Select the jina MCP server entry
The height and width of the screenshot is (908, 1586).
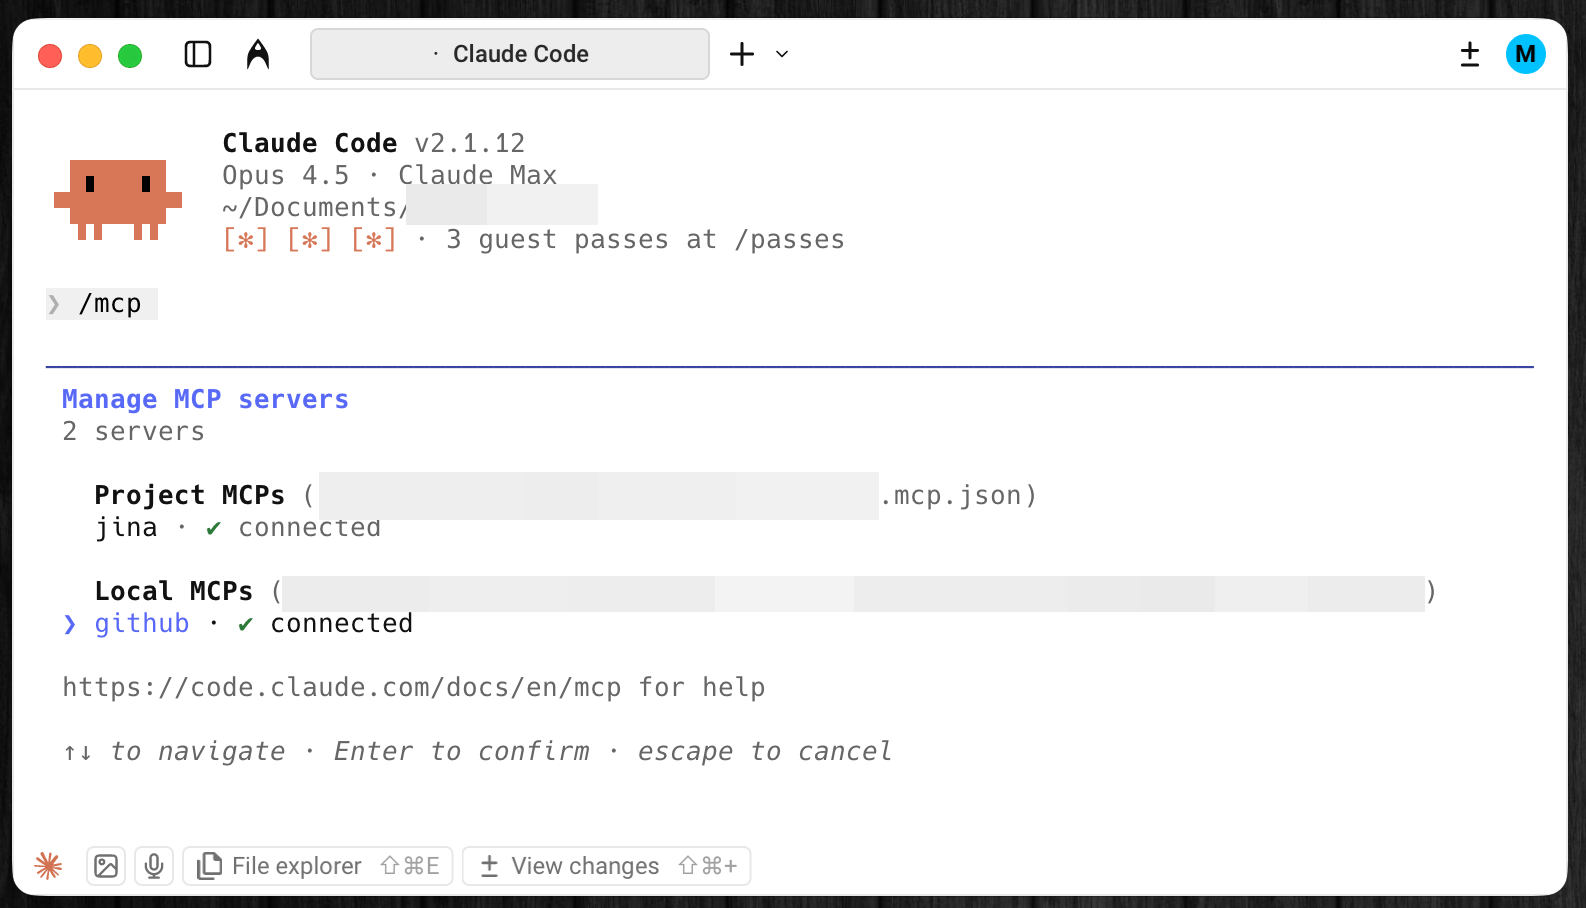(127, 527)
